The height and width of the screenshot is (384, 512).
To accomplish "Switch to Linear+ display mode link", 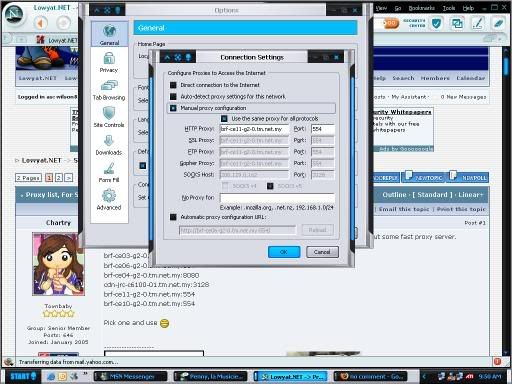I will [470, 195].
